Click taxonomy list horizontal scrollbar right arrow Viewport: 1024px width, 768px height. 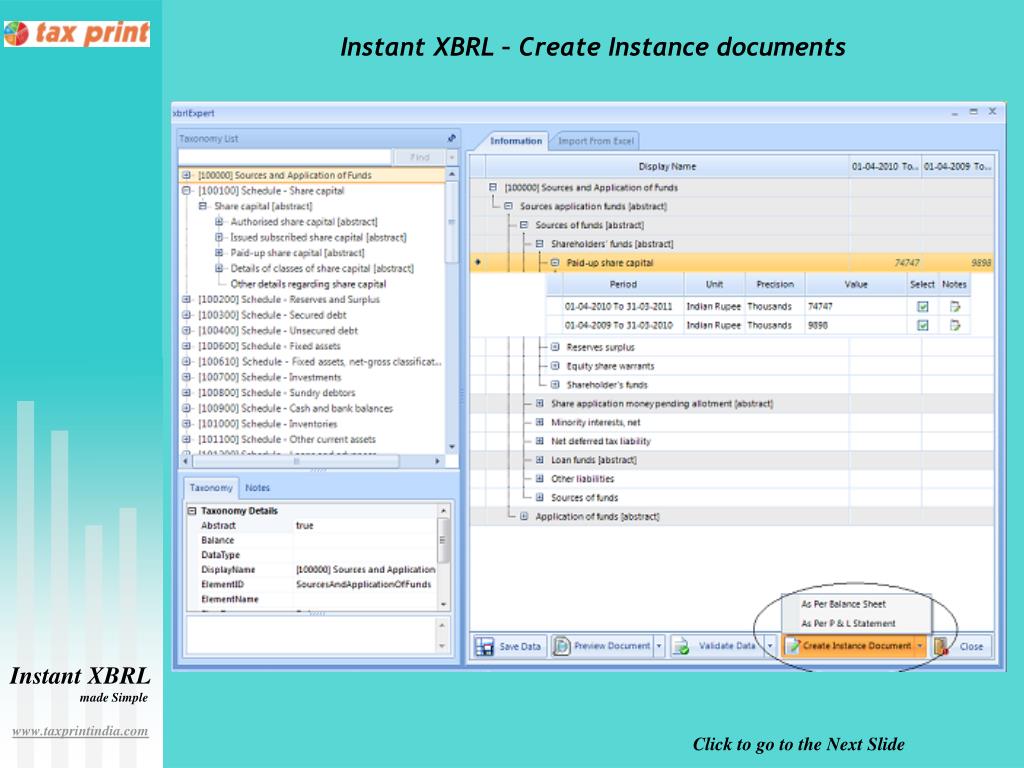[x=438, y=461]
